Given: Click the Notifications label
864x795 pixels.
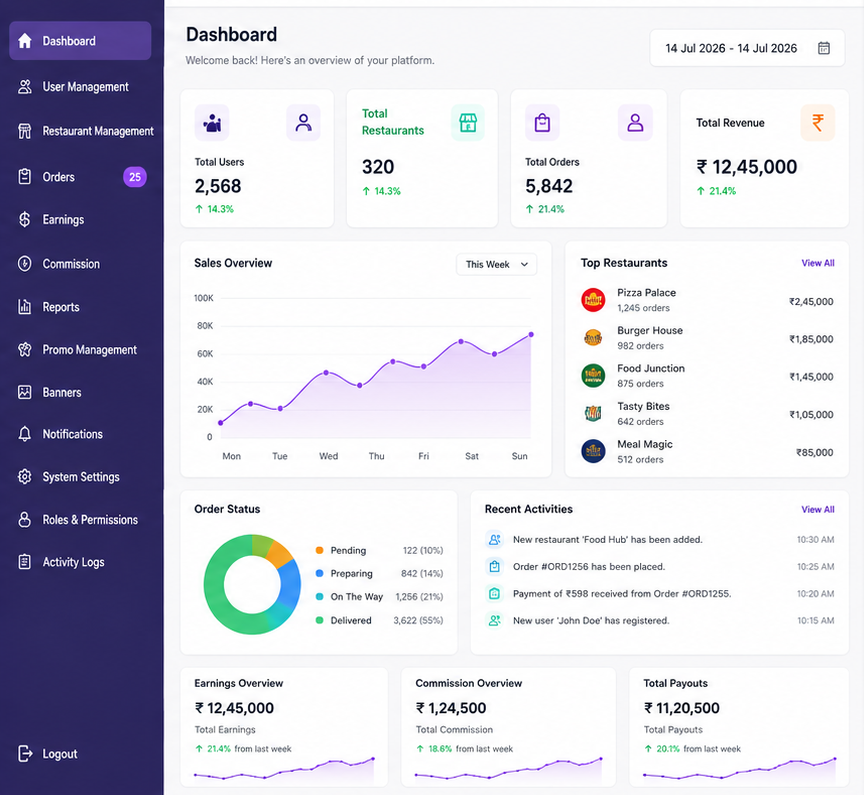Looking at the screenshot, I should pyautogui.click(x=73, y=434).
